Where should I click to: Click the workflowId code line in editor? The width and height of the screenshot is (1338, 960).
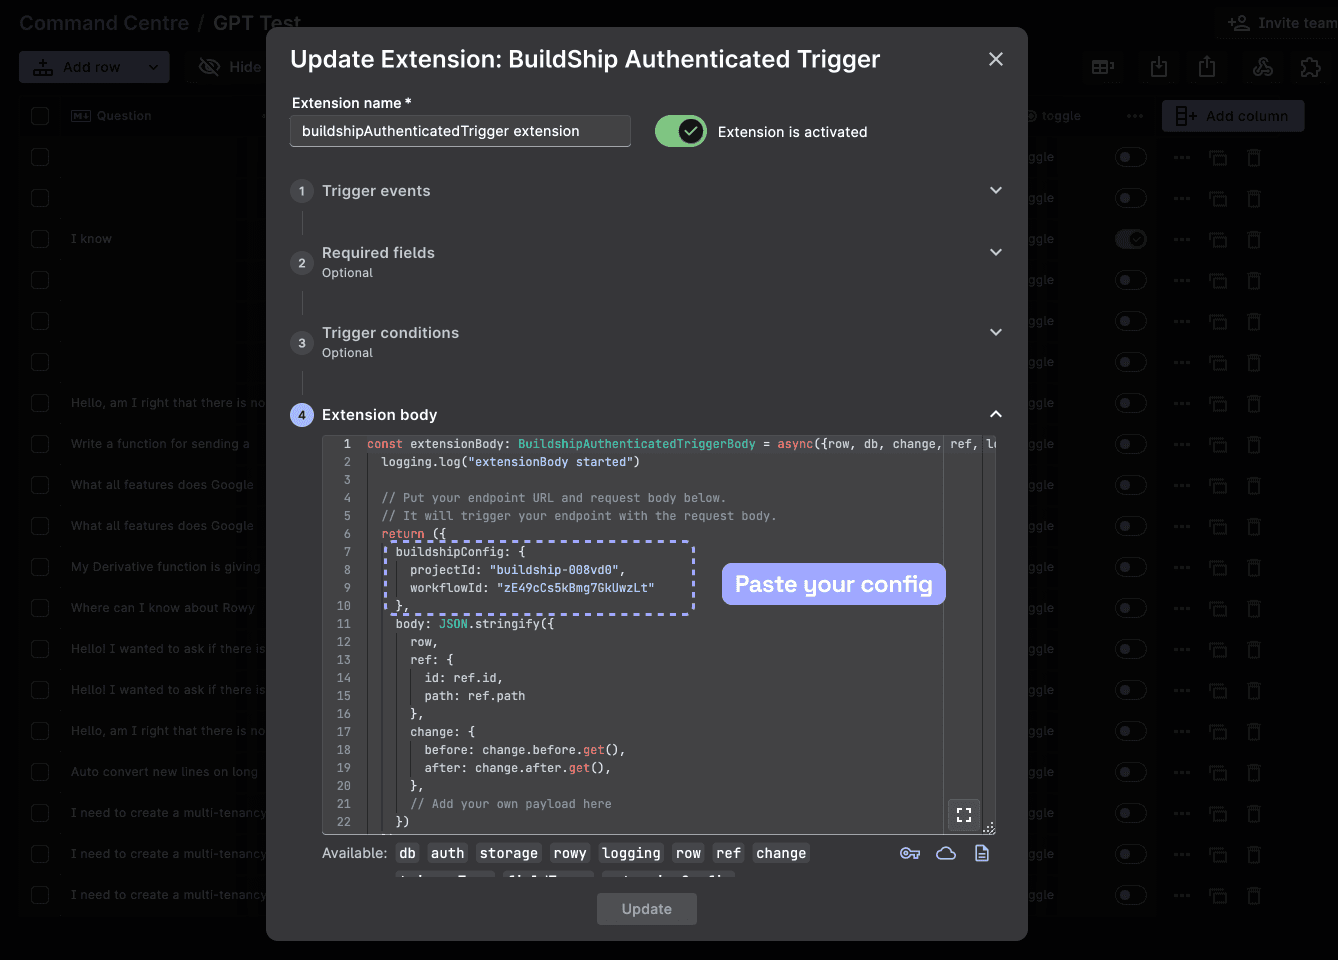532,588
